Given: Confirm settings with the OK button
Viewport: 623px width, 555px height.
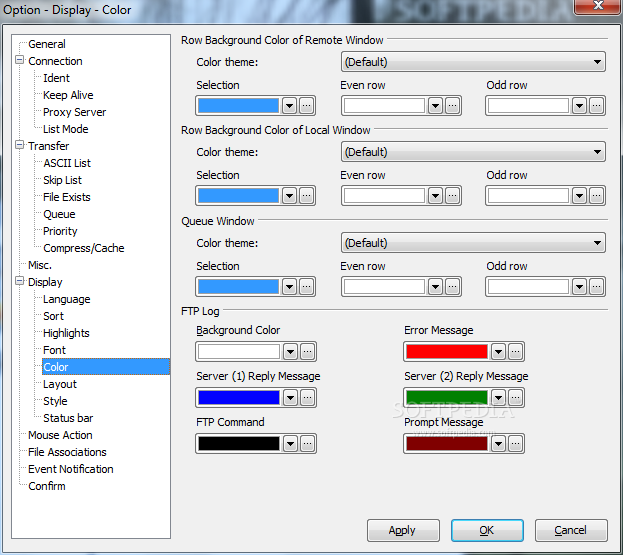Looking at the screenshot, I should (x=487, y=530).
